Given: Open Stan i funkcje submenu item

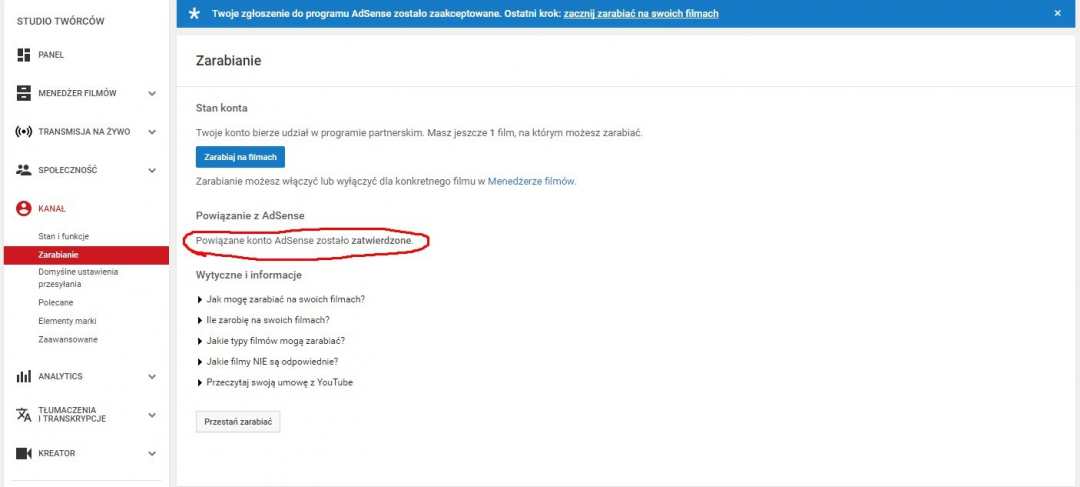Looking at the screenshot, I should (64, 236).
